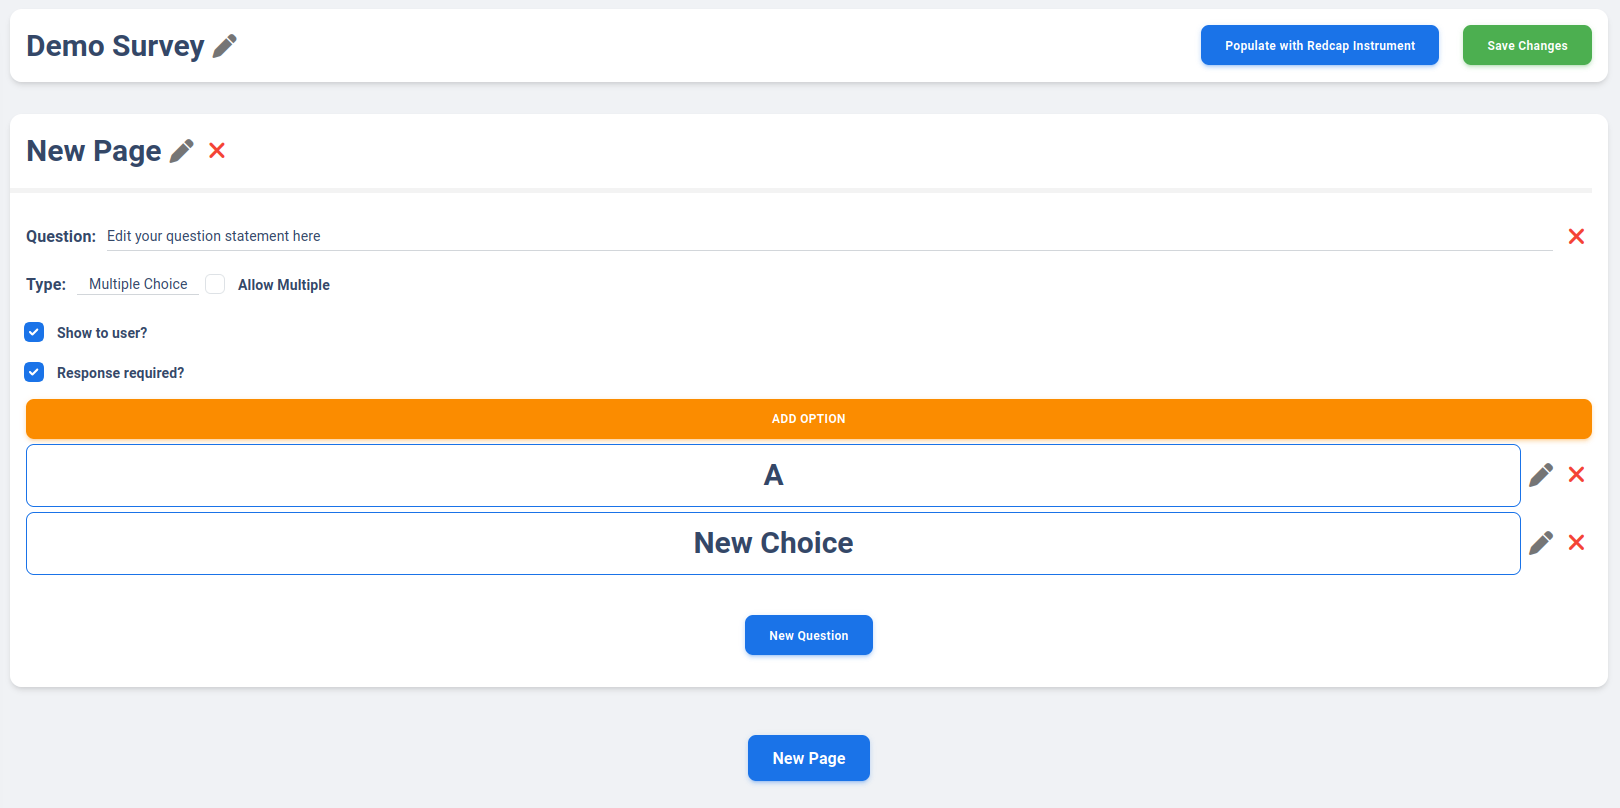Edit New Choice option with pencil
The width and height of the screenshot is (1620, 808).
click(x=1541, y=543)
